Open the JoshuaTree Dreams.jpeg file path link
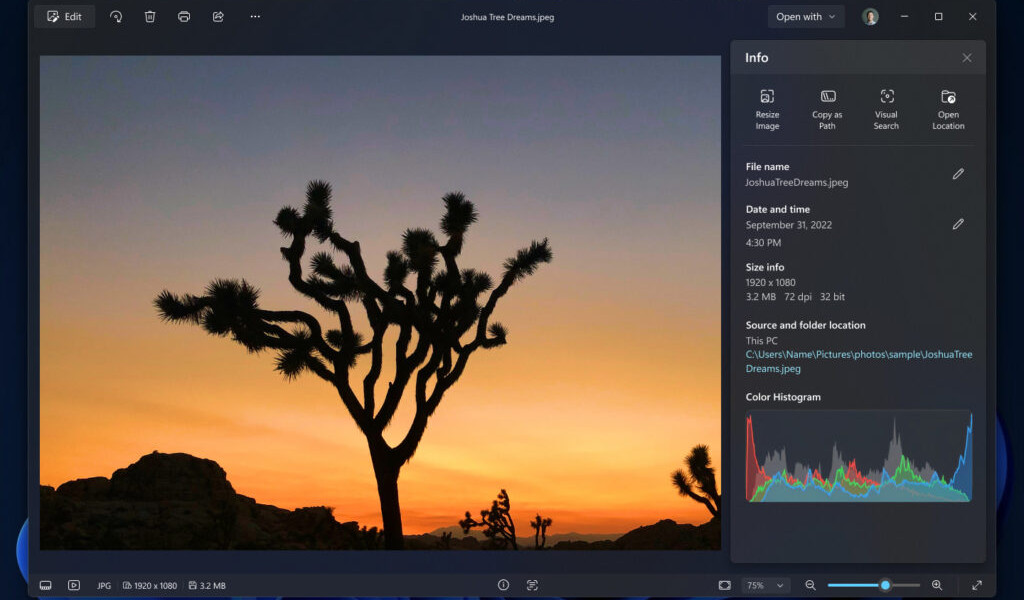 coord(859,361)
